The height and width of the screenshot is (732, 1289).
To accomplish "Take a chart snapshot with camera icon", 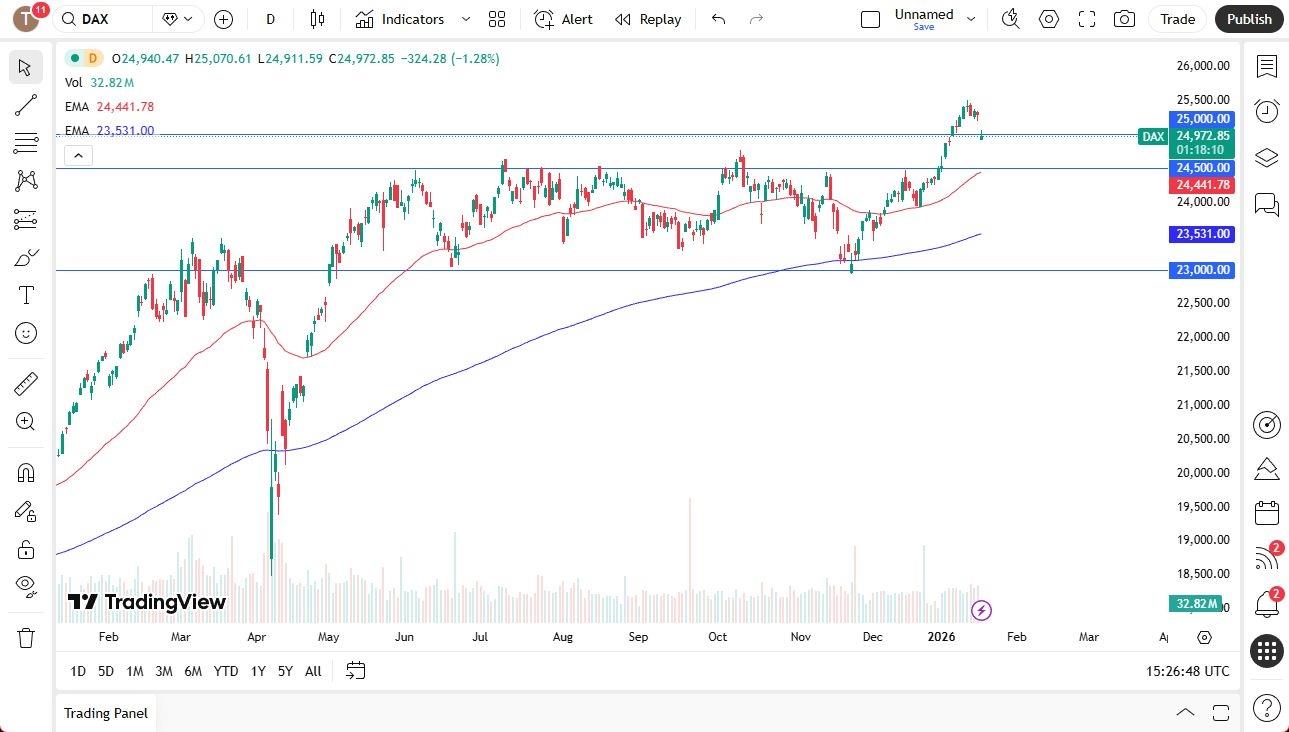I will pyautogui.click(x=1124, y=19).
